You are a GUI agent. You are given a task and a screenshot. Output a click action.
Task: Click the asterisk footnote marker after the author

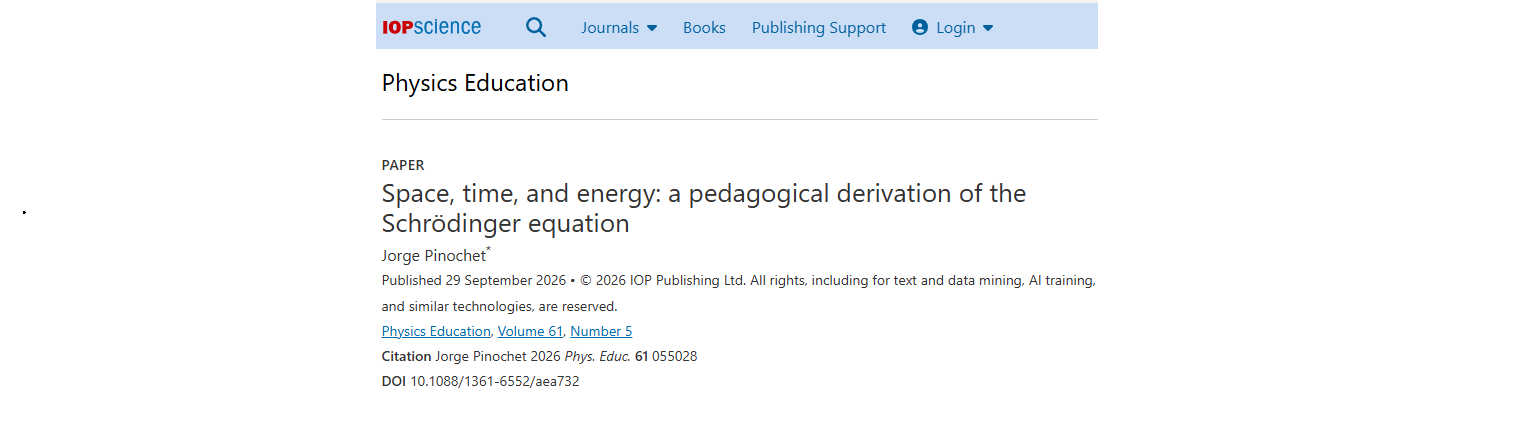tap(488, 250)
